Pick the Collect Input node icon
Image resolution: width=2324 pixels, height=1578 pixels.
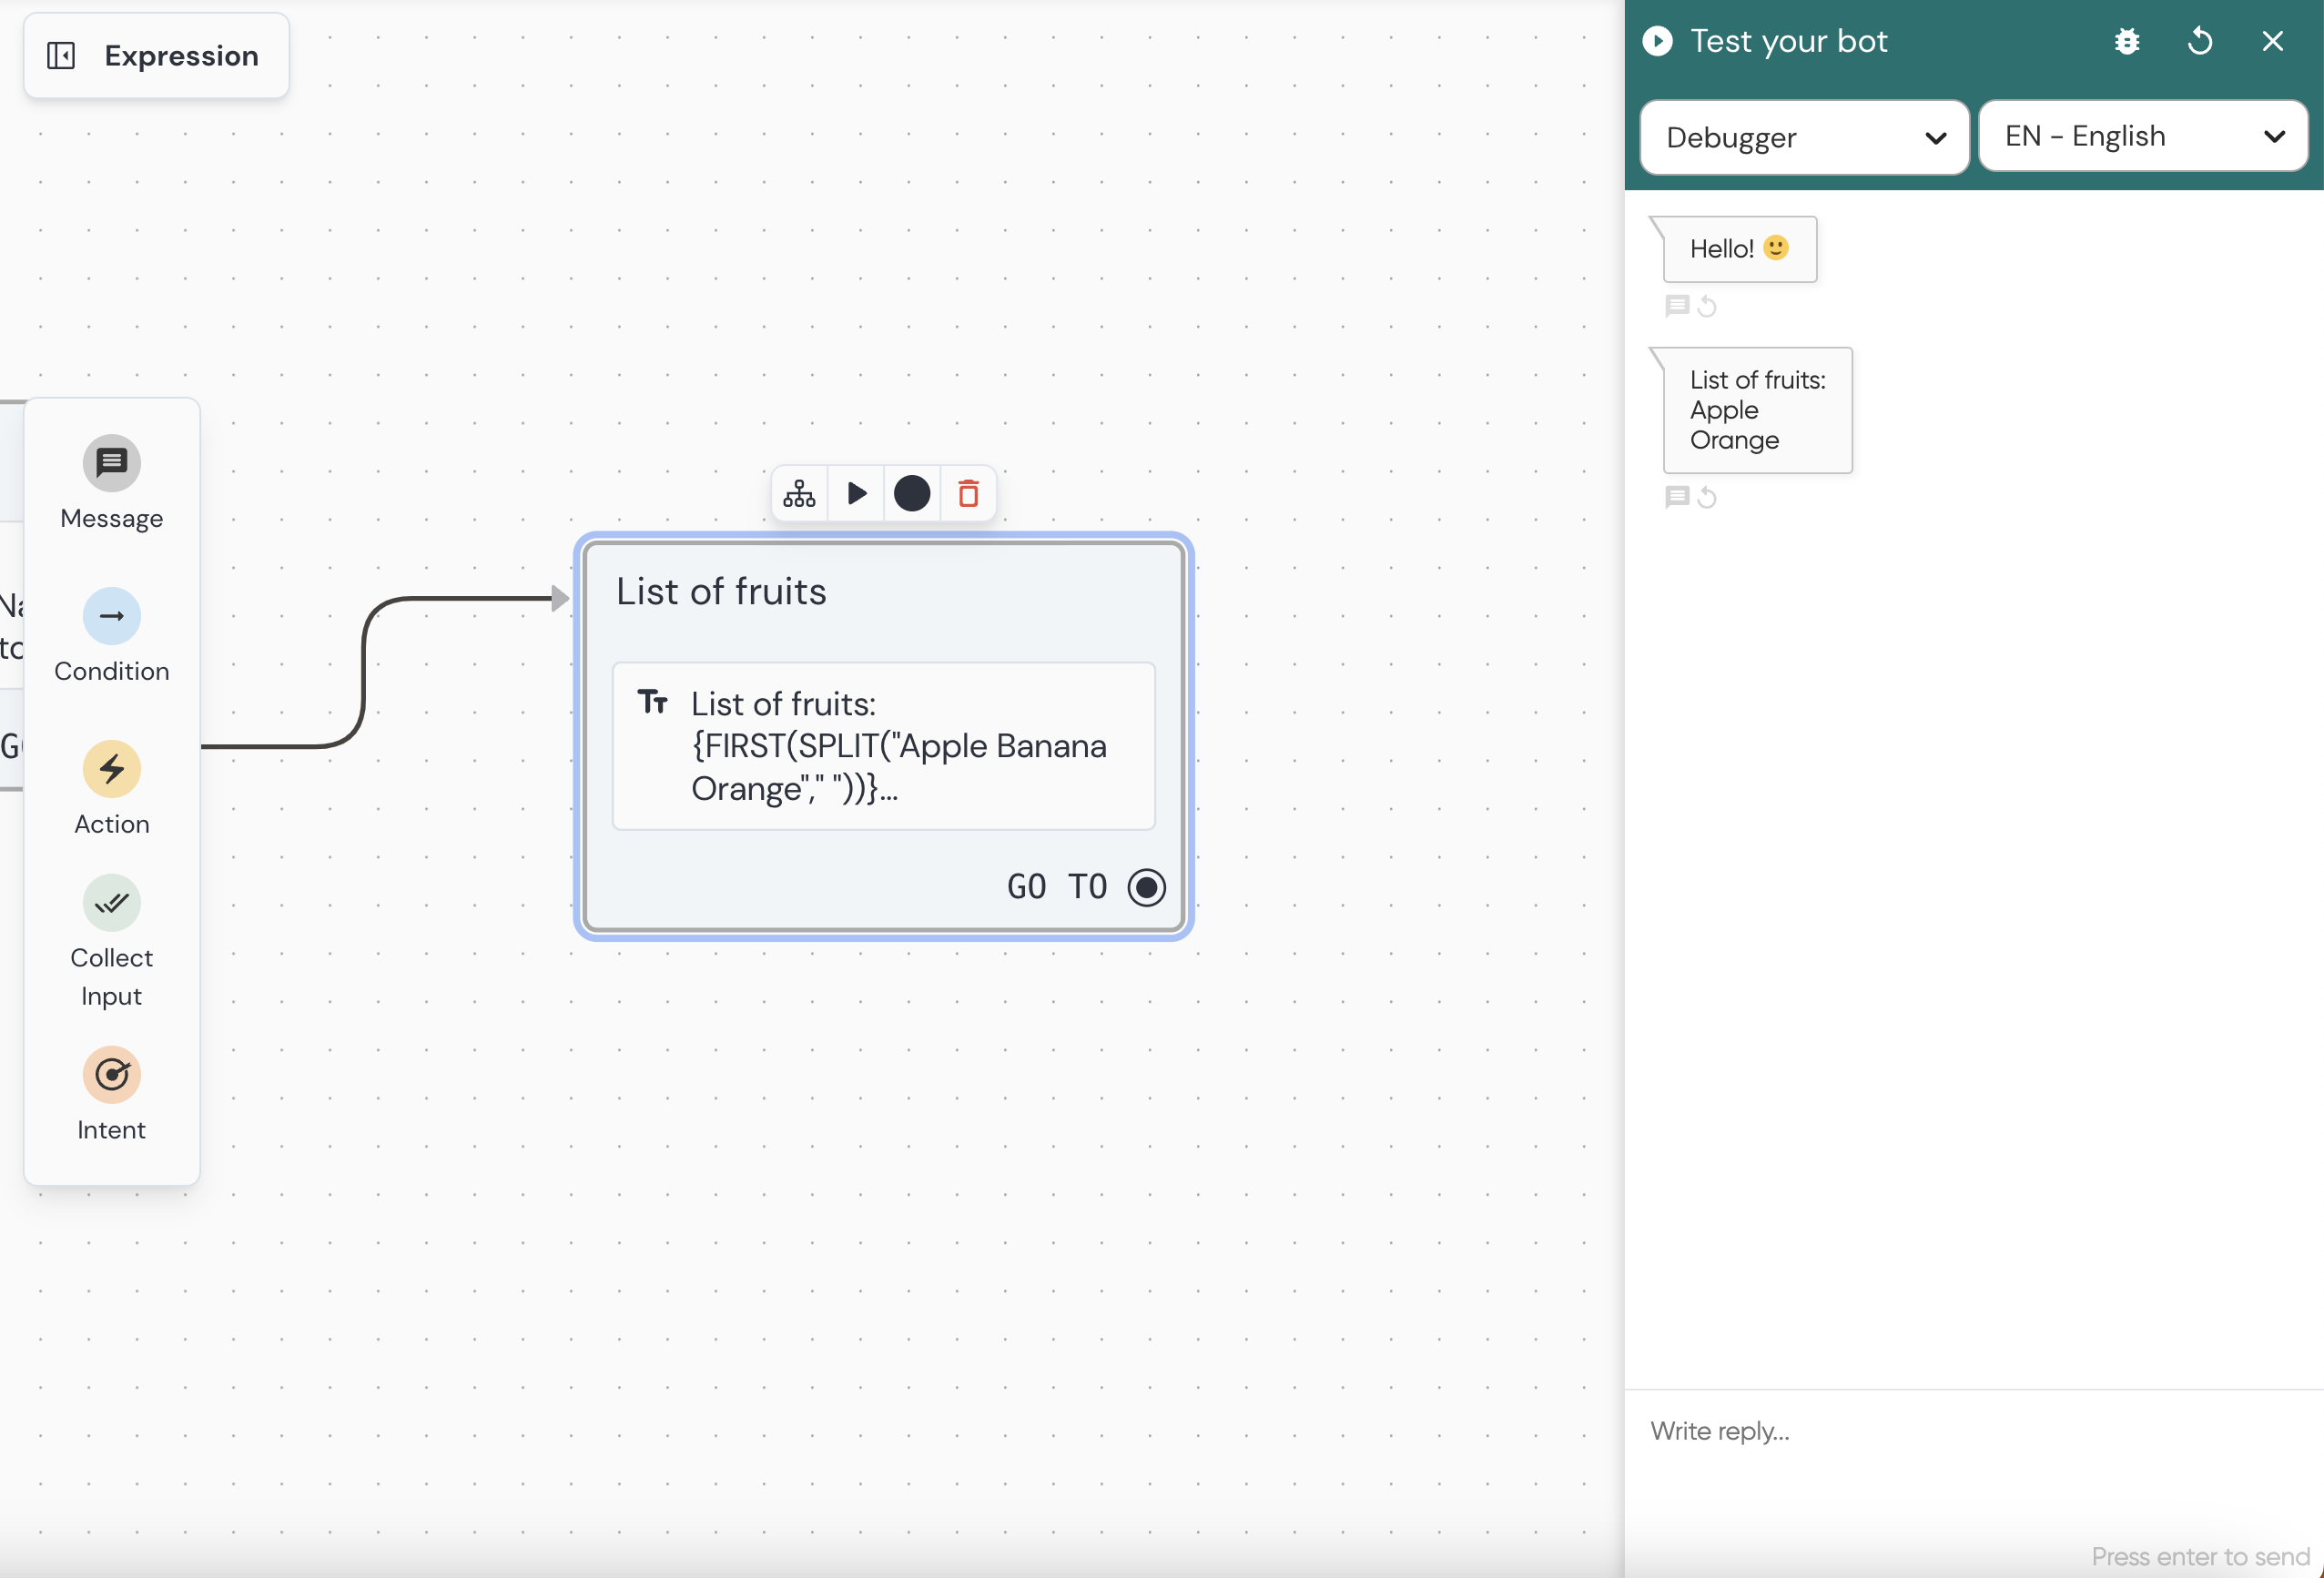tap(111, 903)
